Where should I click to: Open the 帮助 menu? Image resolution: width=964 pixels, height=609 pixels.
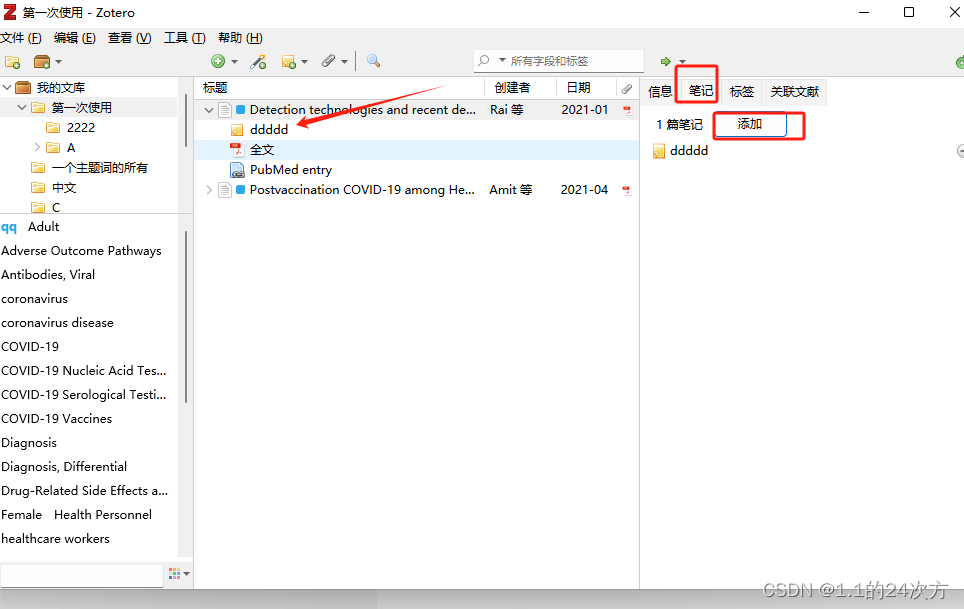(240, 38)
